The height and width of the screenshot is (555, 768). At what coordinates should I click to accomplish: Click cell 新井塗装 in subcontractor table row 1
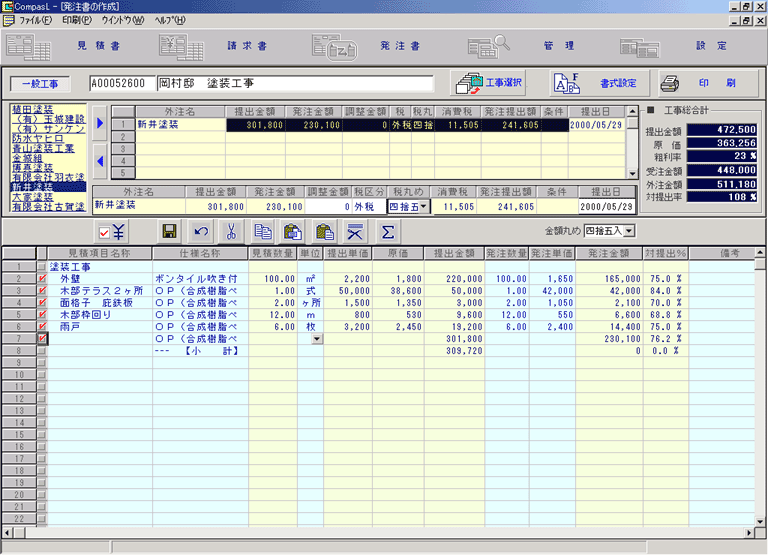point(180,124)
